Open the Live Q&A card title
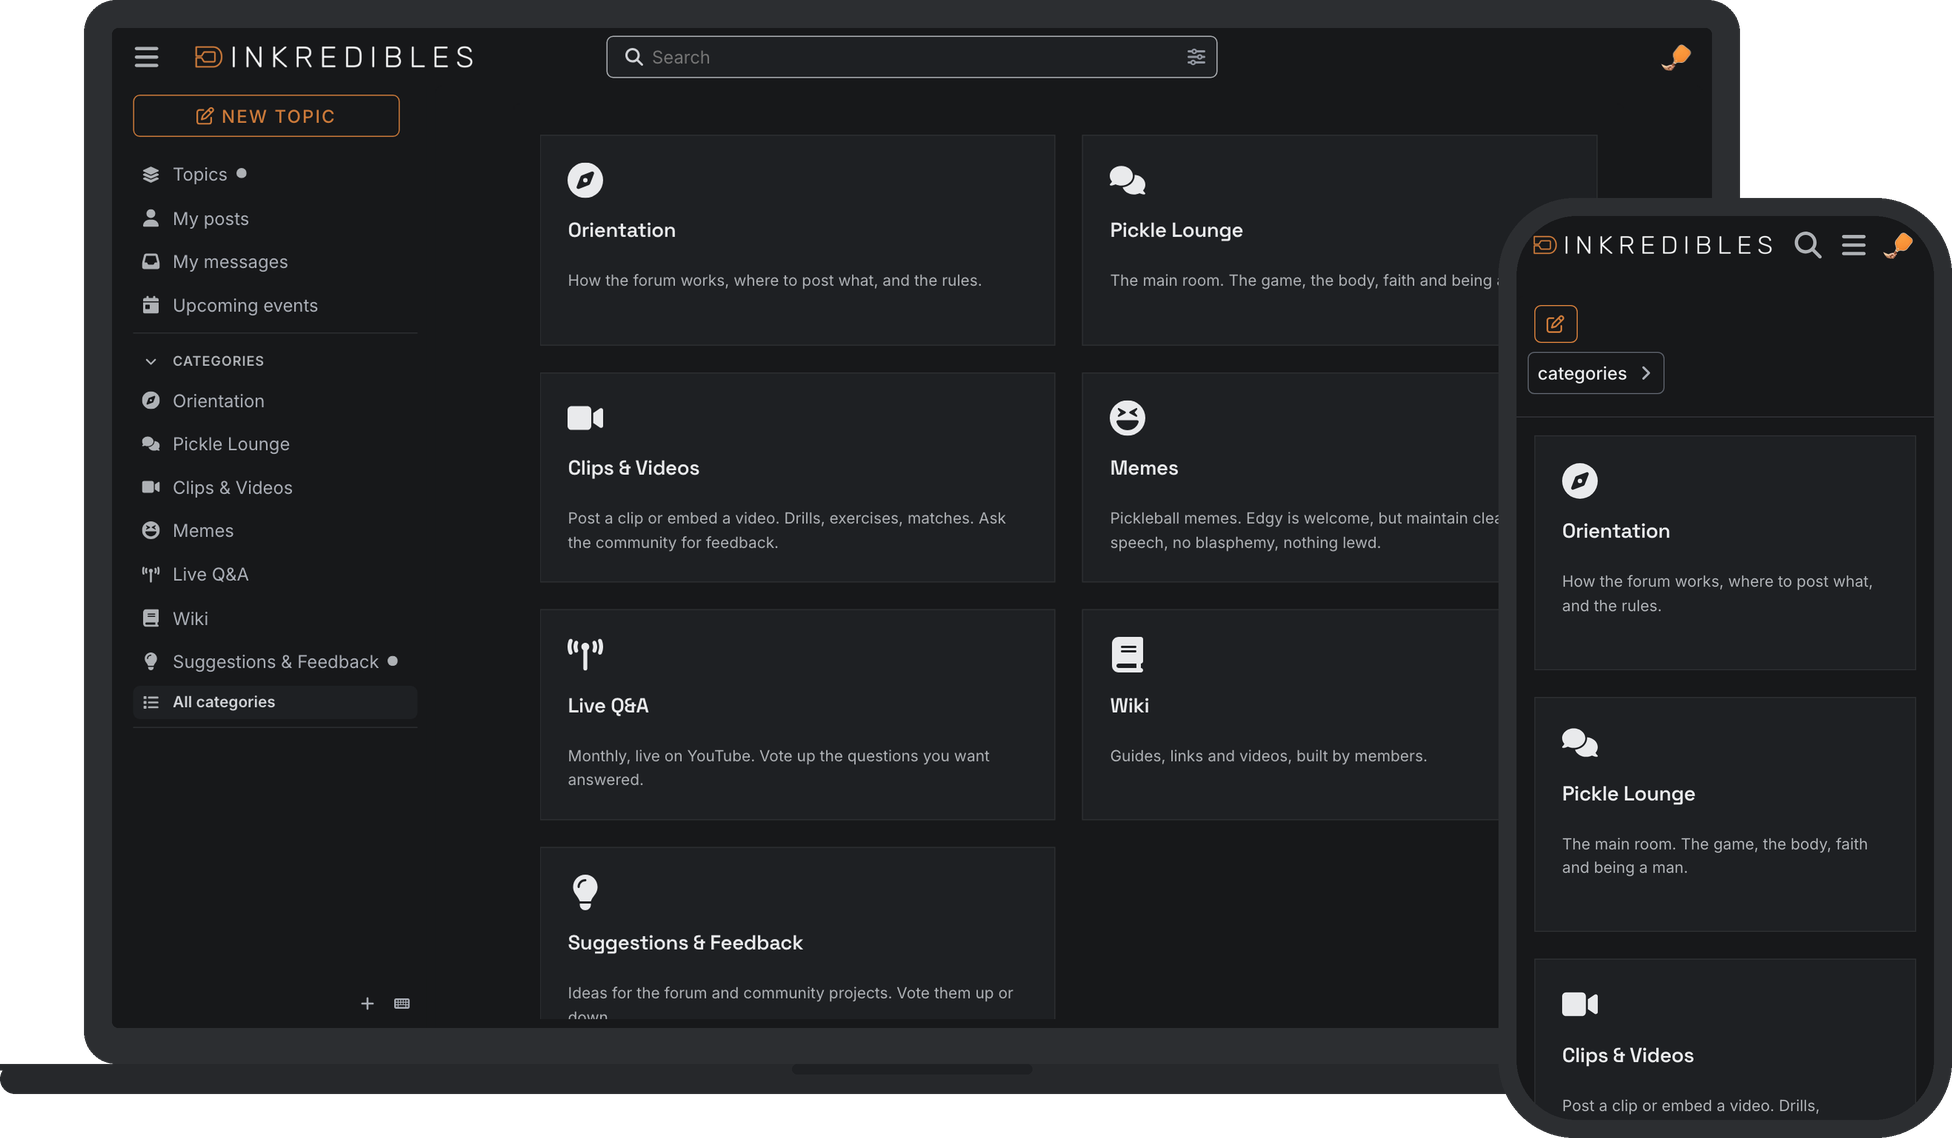 click(x=608, y=706)
